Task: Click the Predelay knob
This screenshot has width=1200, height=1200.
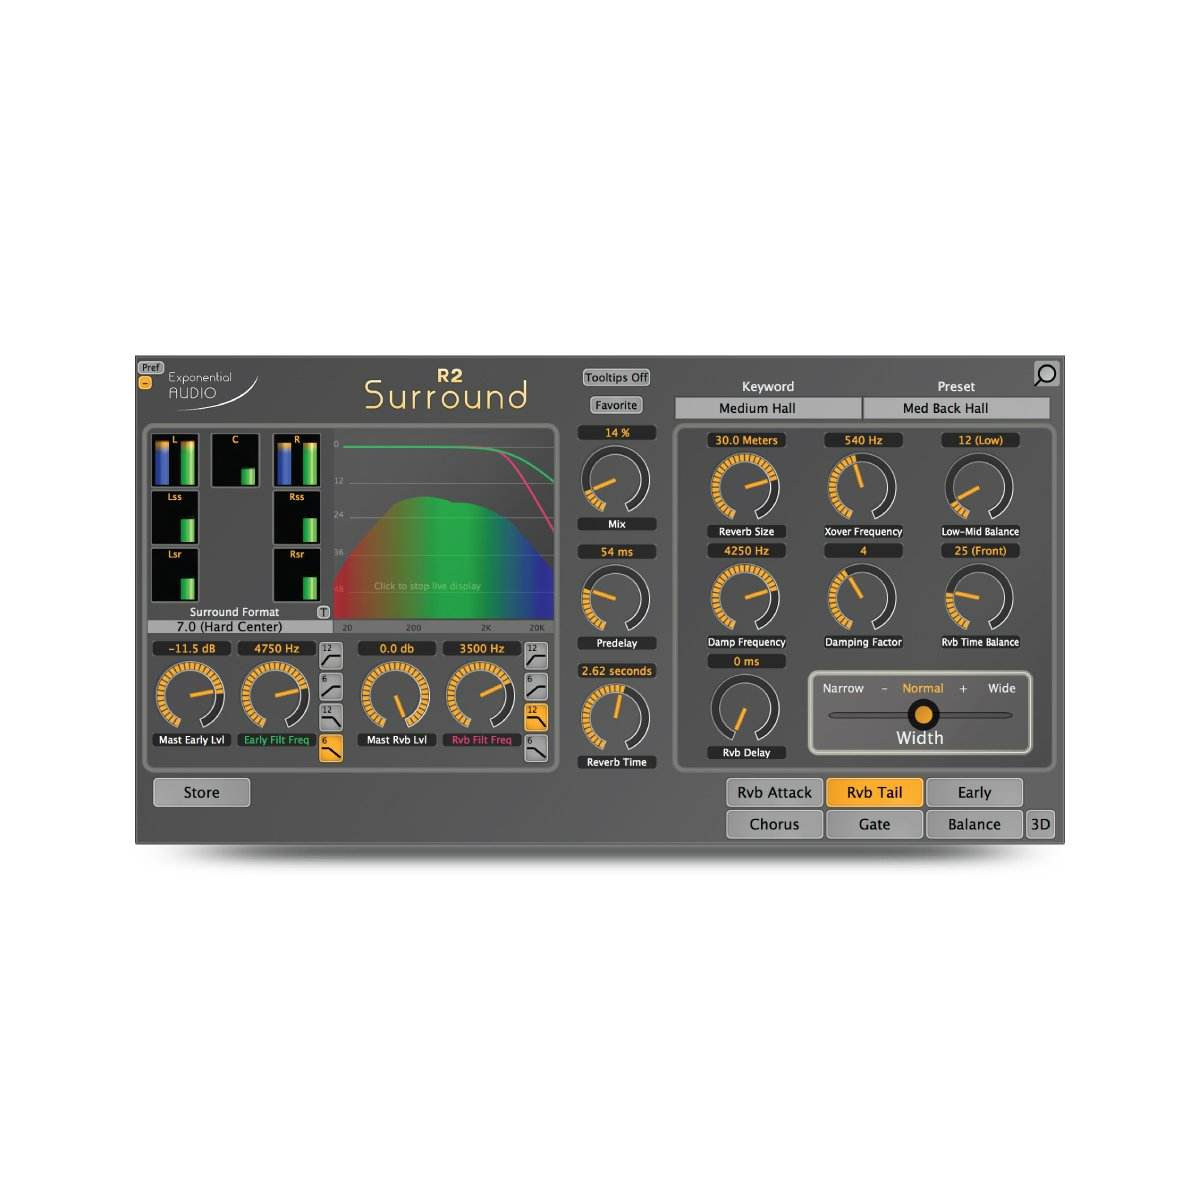Action: pos(616,599)
